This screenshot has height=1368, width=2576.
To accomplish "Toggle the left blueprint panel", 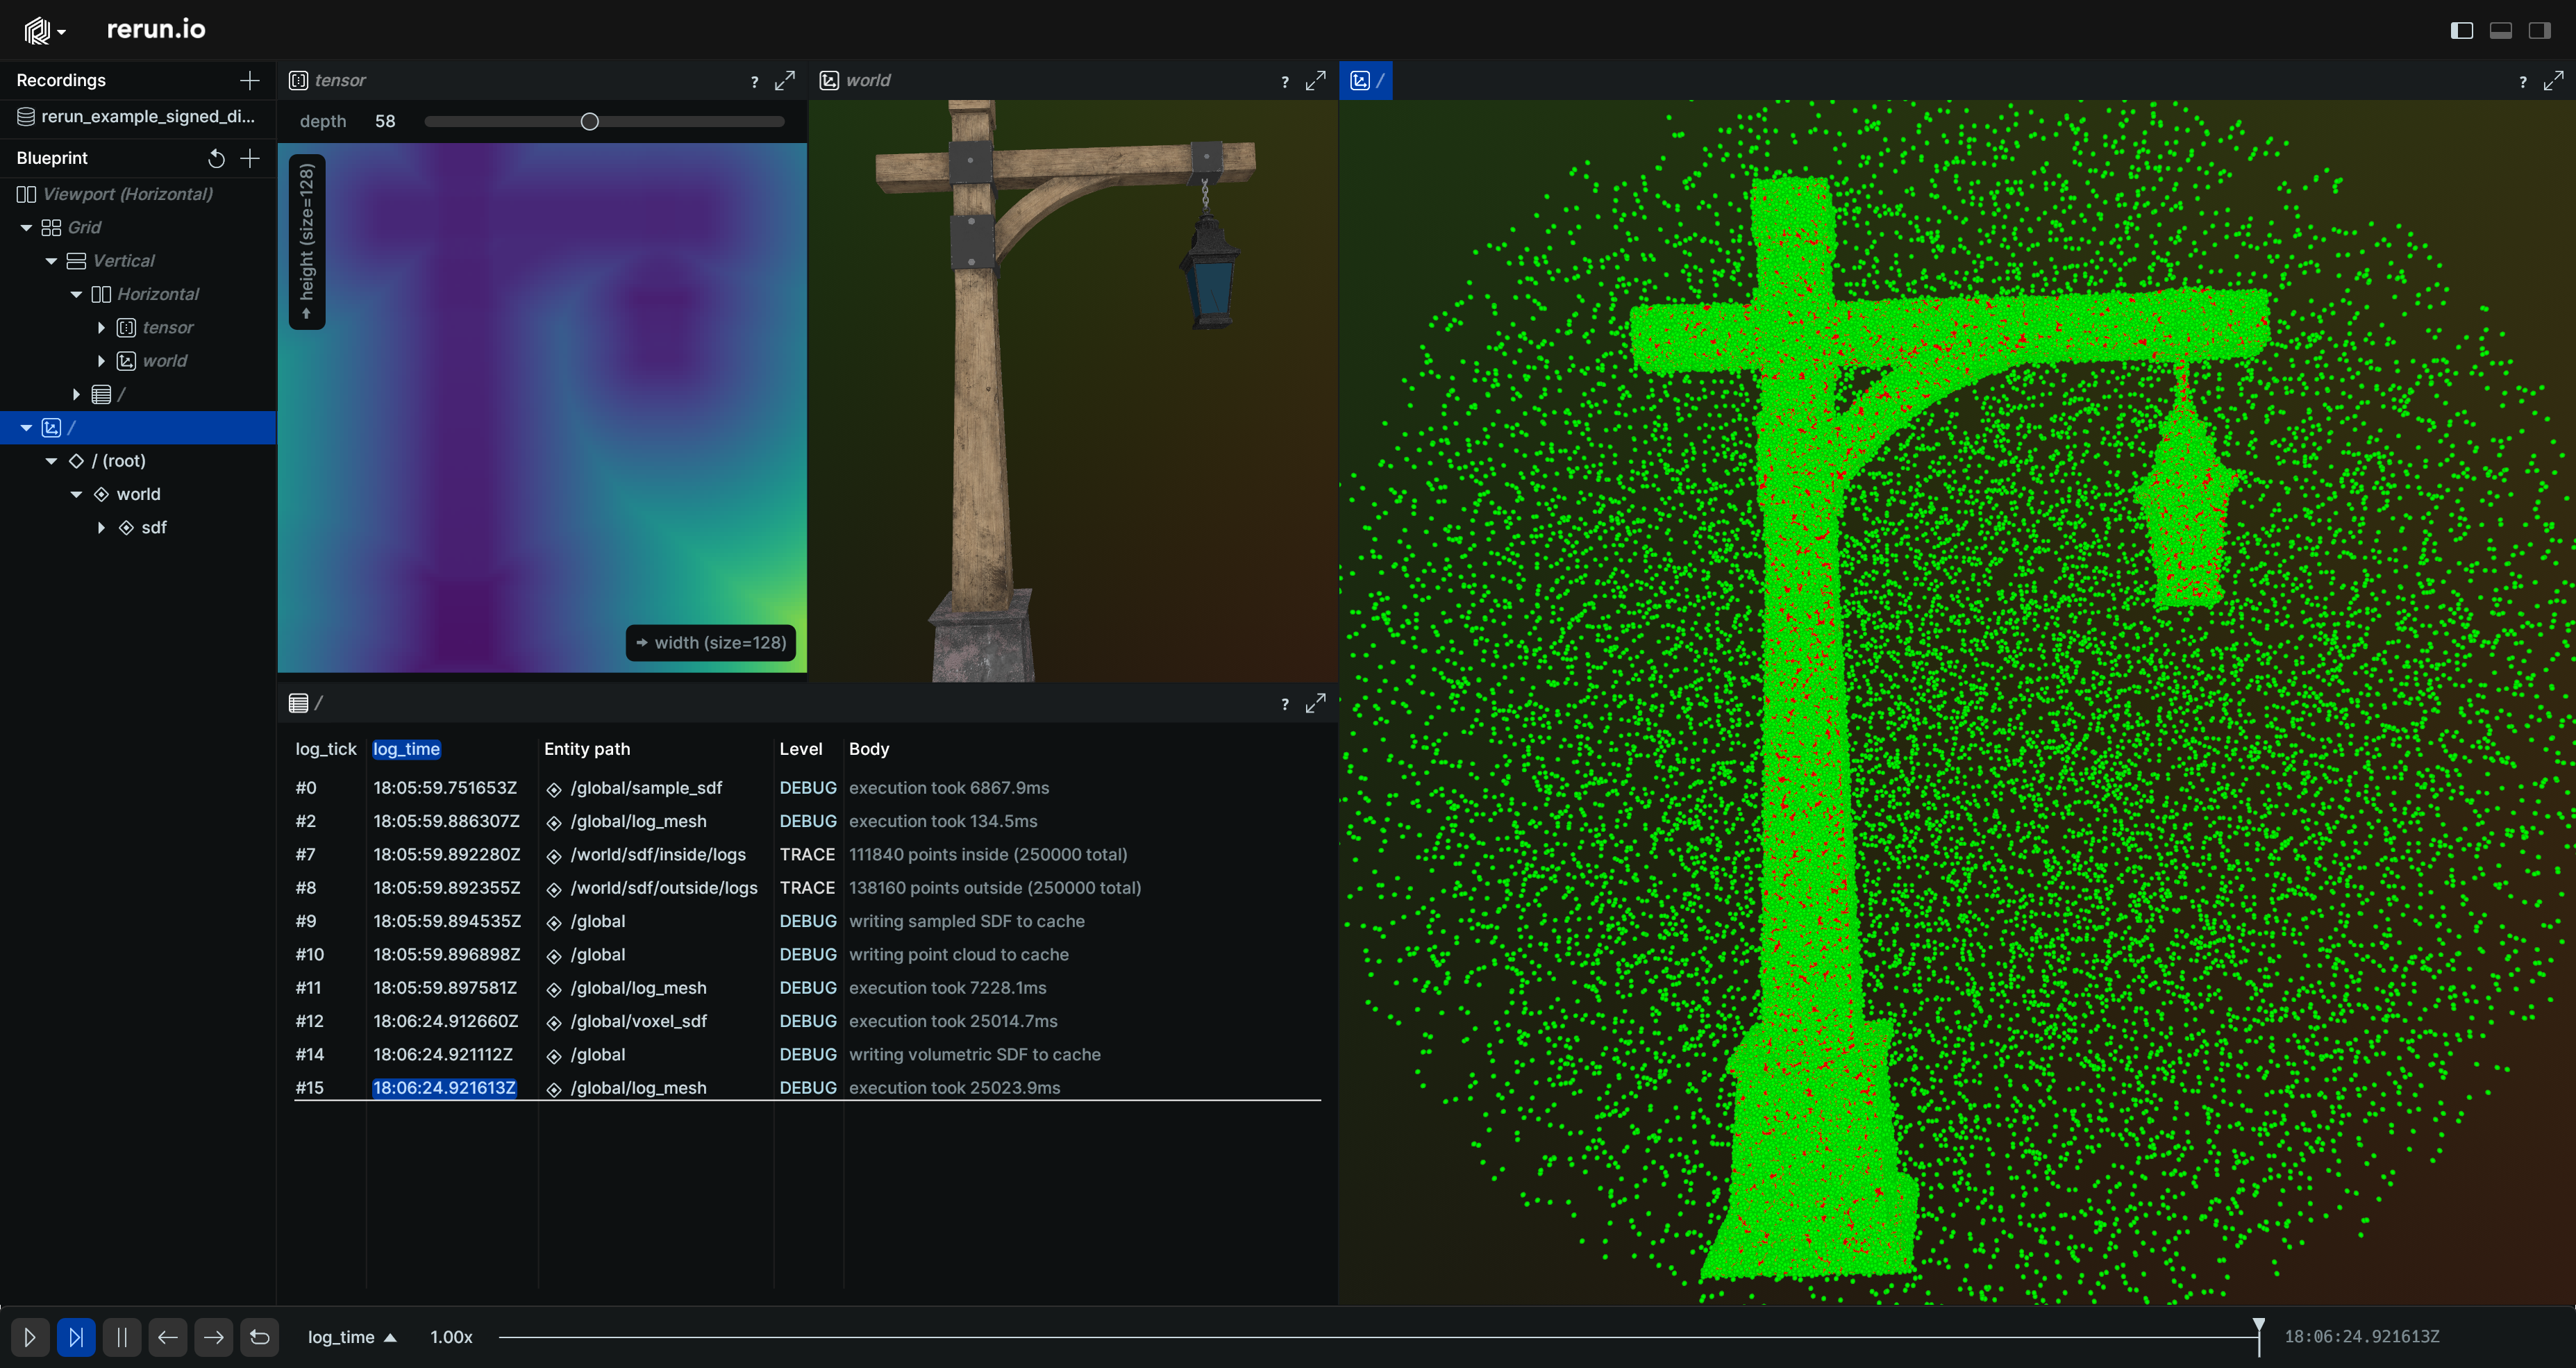I will [2462, 31].
